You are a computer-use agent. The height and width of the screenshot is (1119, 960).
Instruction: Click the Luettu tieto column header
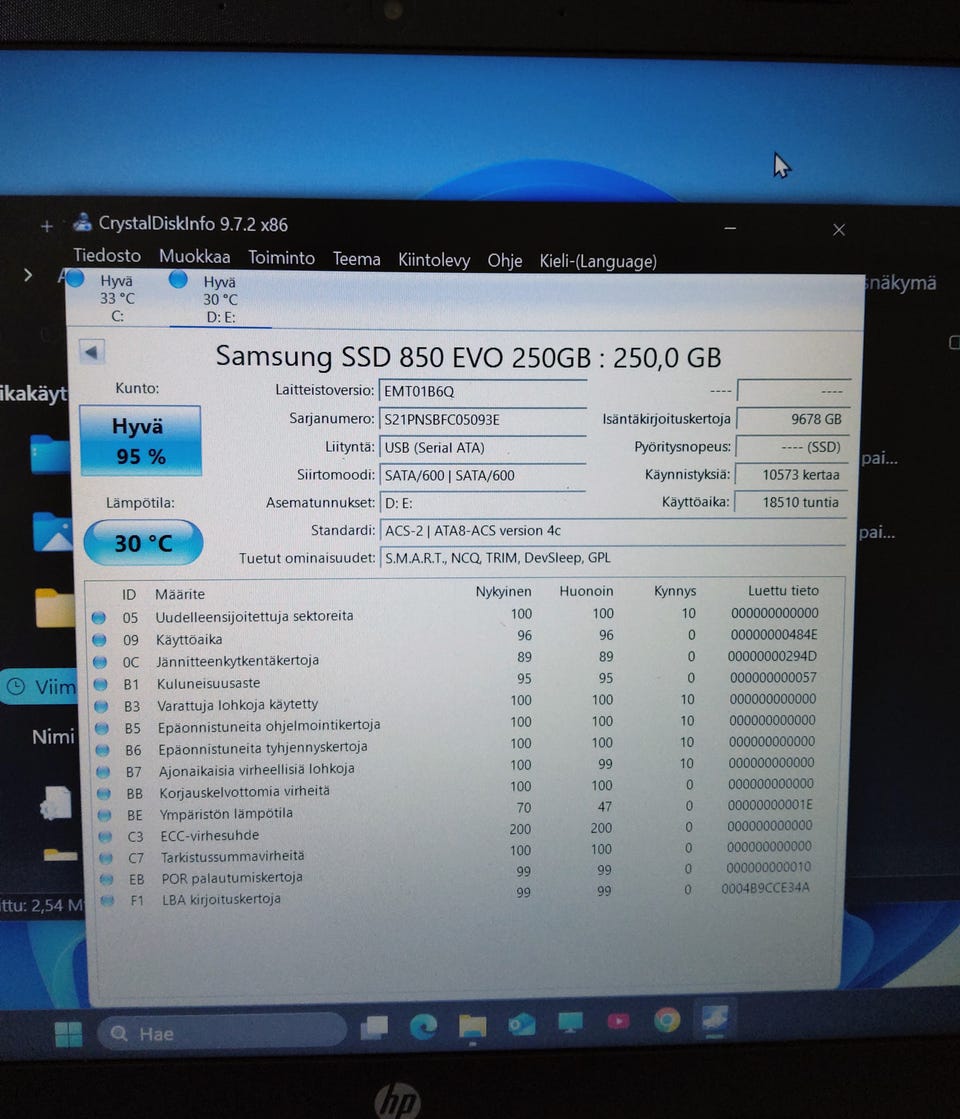(783, 590)
